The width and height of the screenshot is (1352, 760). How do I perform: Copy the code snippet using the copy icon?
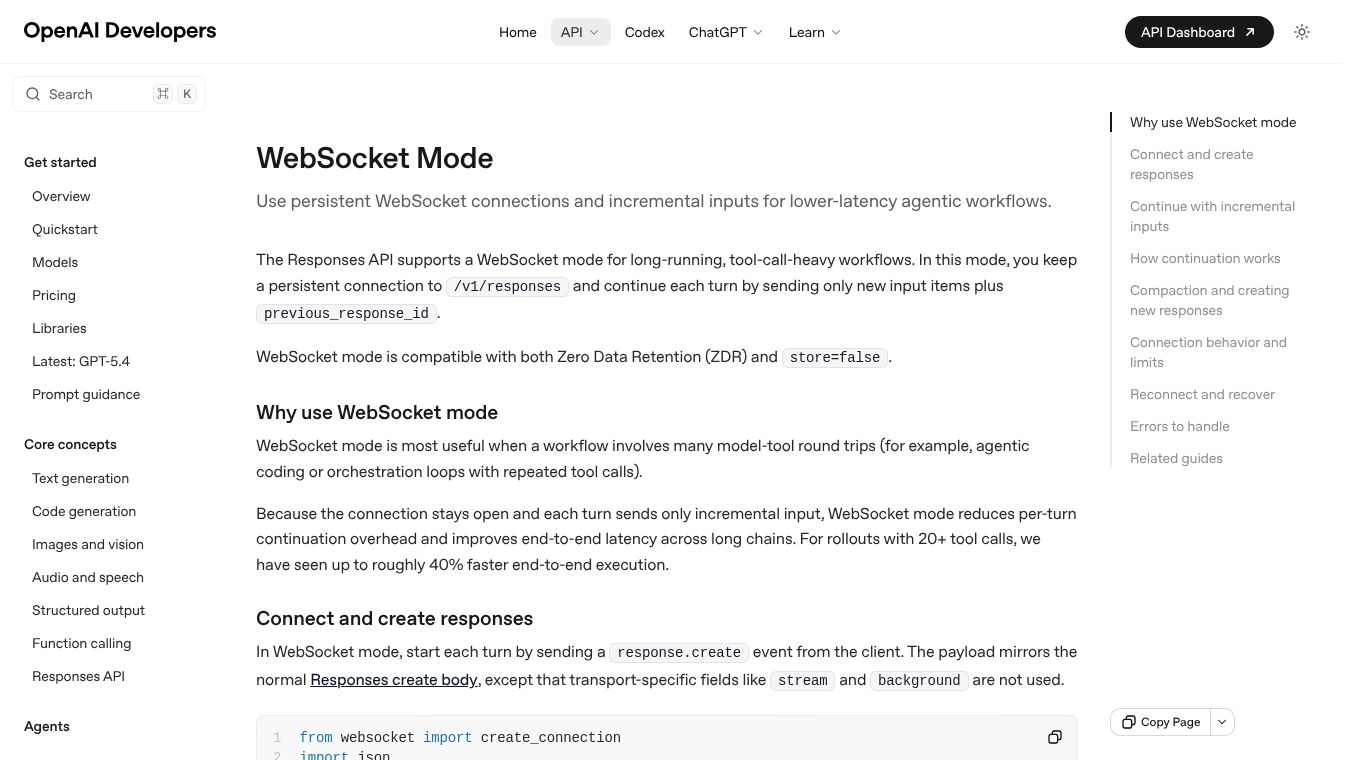coord(1055,737)
